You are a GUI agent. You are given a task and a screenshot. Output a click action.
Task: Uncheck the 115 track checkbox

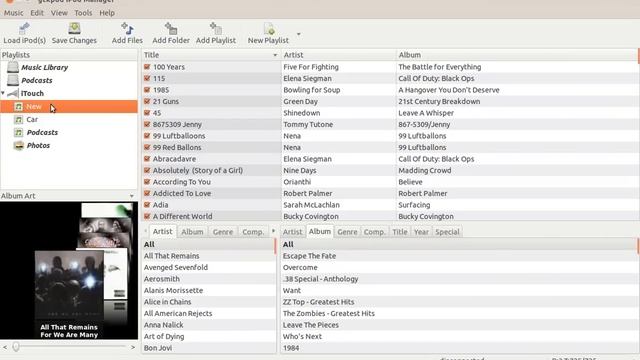click(147, 78)
